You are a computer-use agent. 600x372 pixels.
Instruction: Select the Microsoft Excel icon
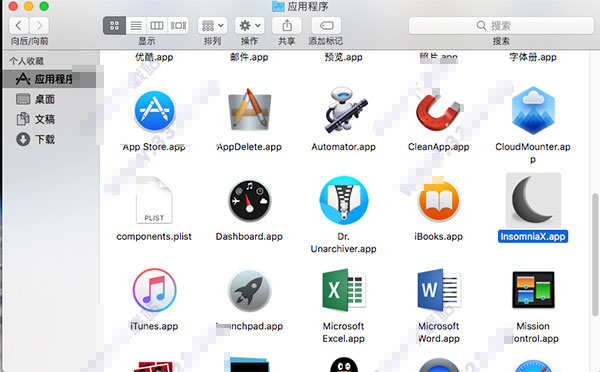point(344,290)
